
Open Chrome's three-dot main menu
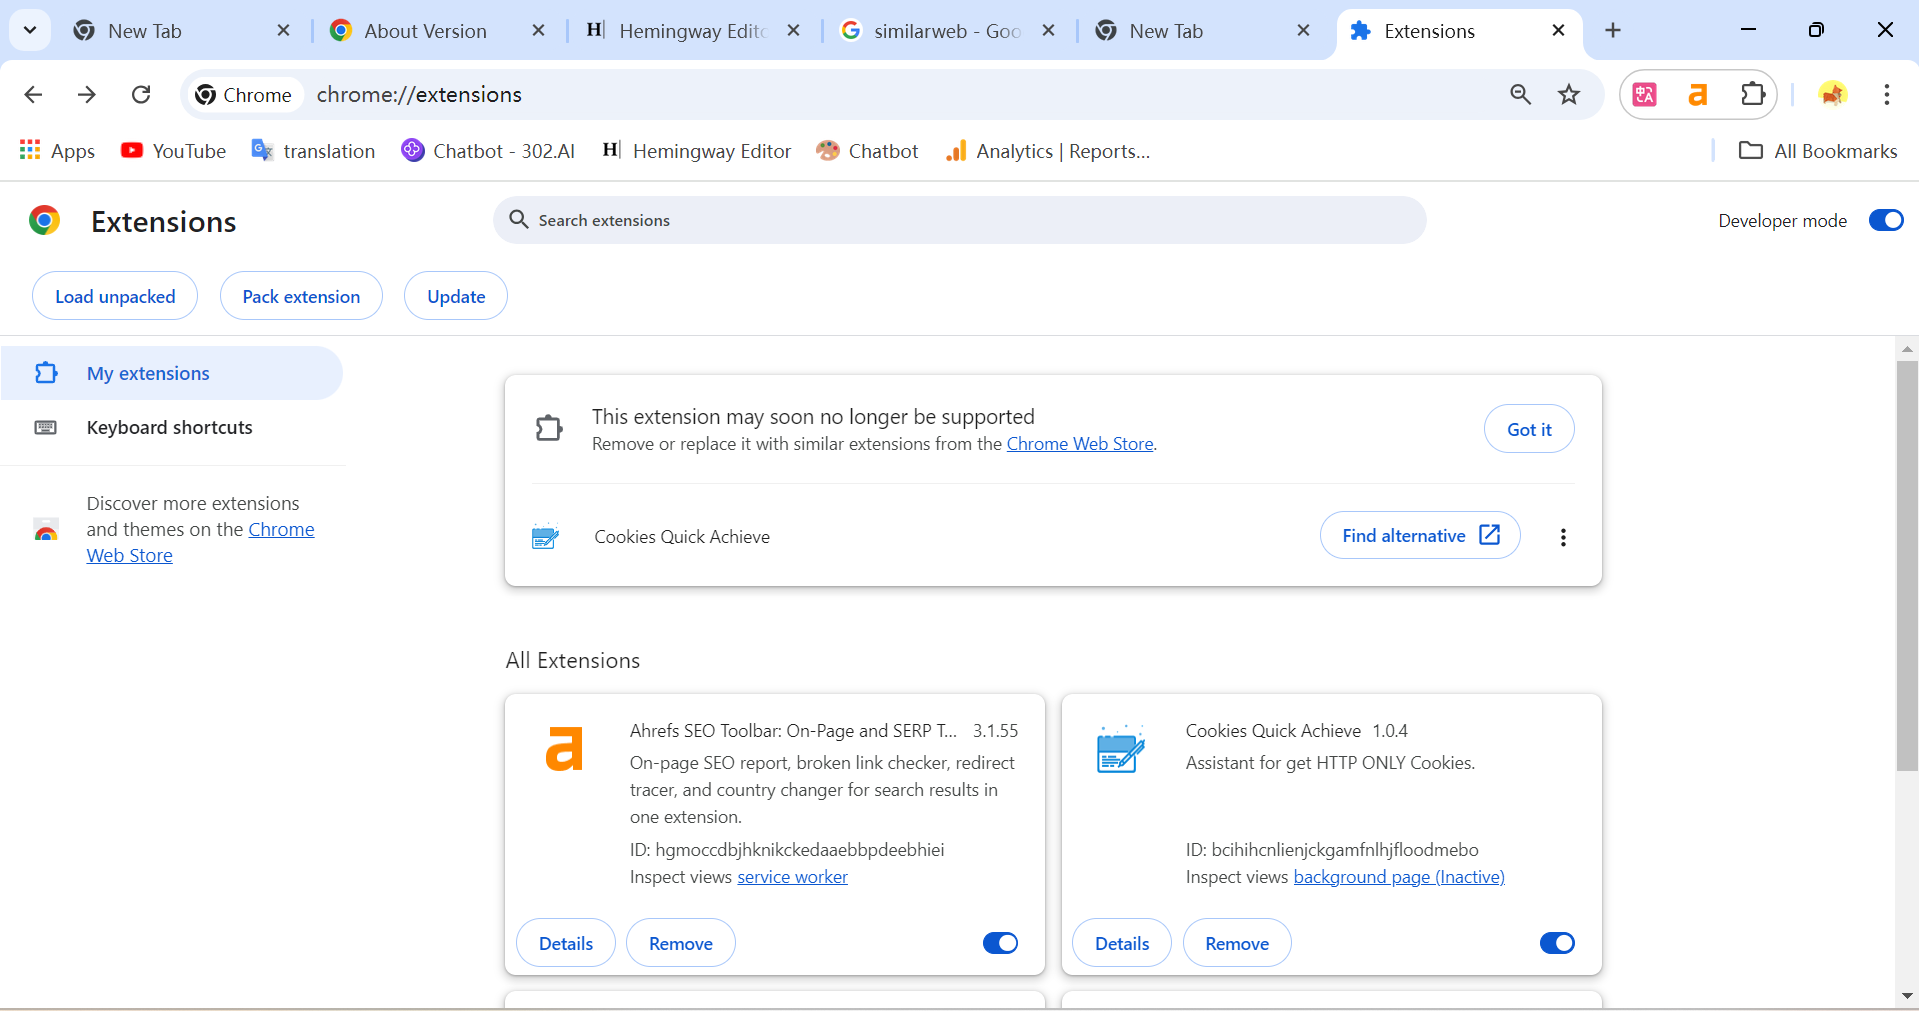1886,94
